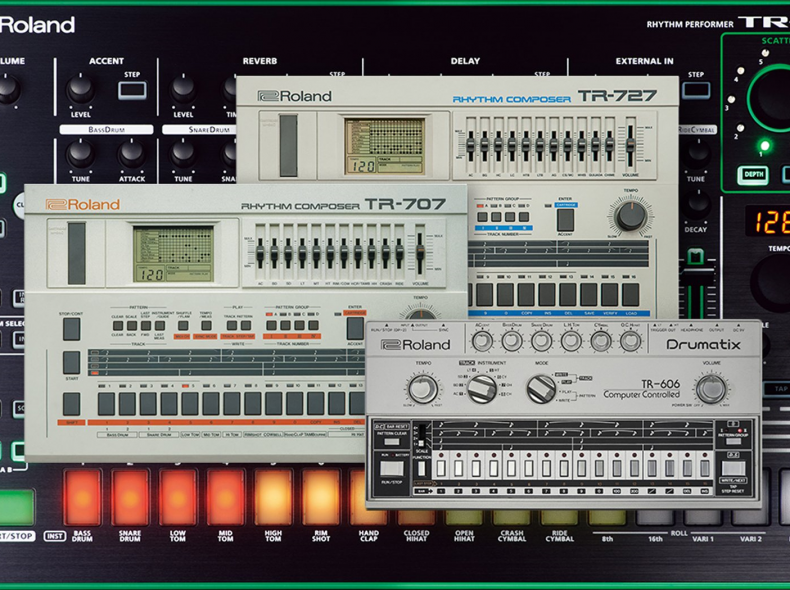This screenshot has width=790, height=590.
Task: Toggle the Scatter DEPTH button
Action: [x=753, y=175]
